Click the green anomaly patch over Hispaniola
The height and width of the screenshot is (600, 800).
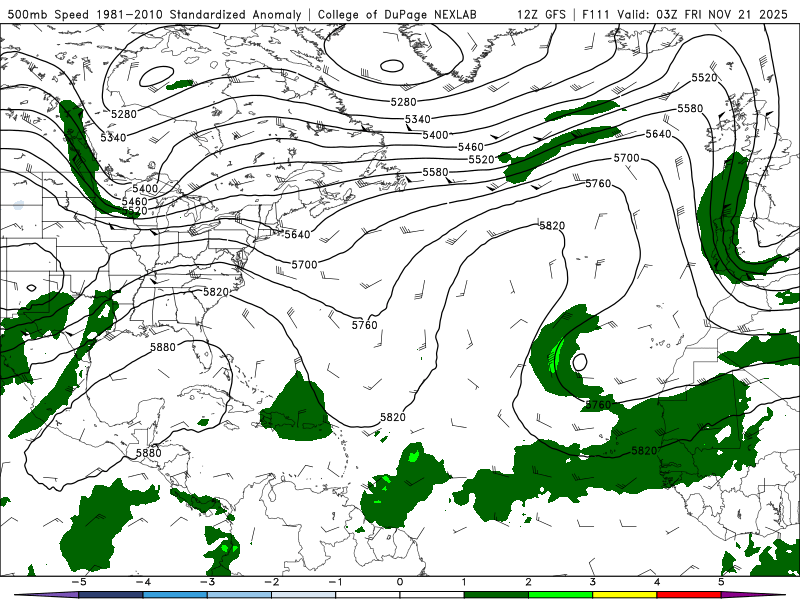pyautogui.click(x=297, y=408)
